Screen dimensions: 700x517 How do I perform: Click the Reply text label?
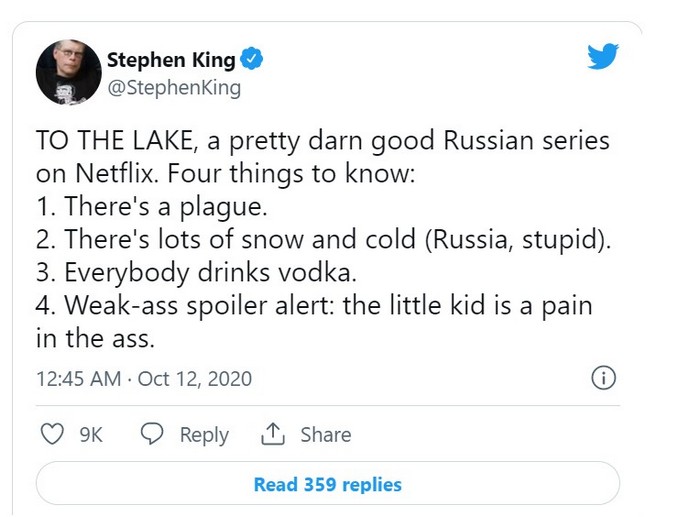point(204,434)
